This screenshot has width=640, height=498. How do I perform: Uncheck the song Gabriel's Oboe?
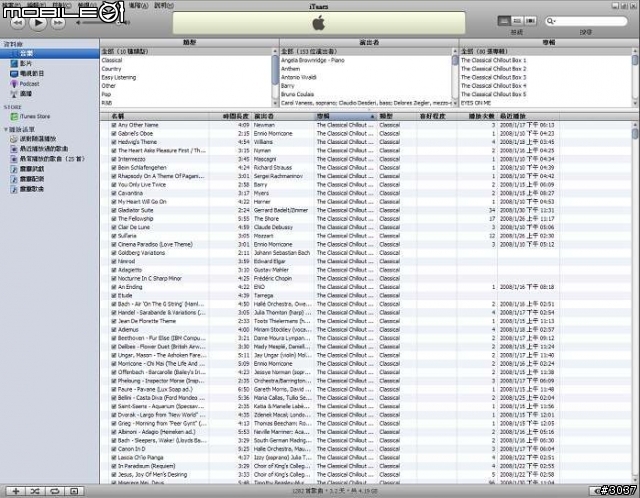click(114, 133)
